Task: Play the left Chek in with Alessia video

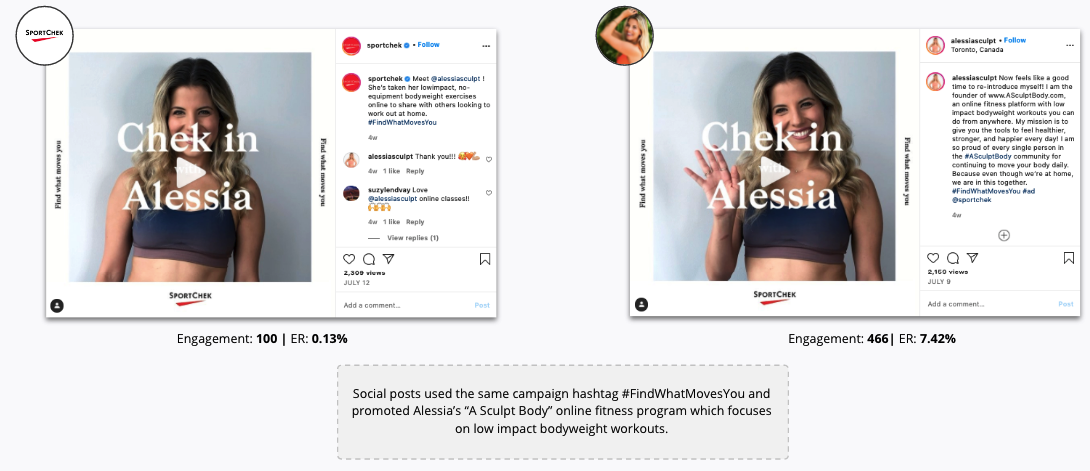Action: 189,174
